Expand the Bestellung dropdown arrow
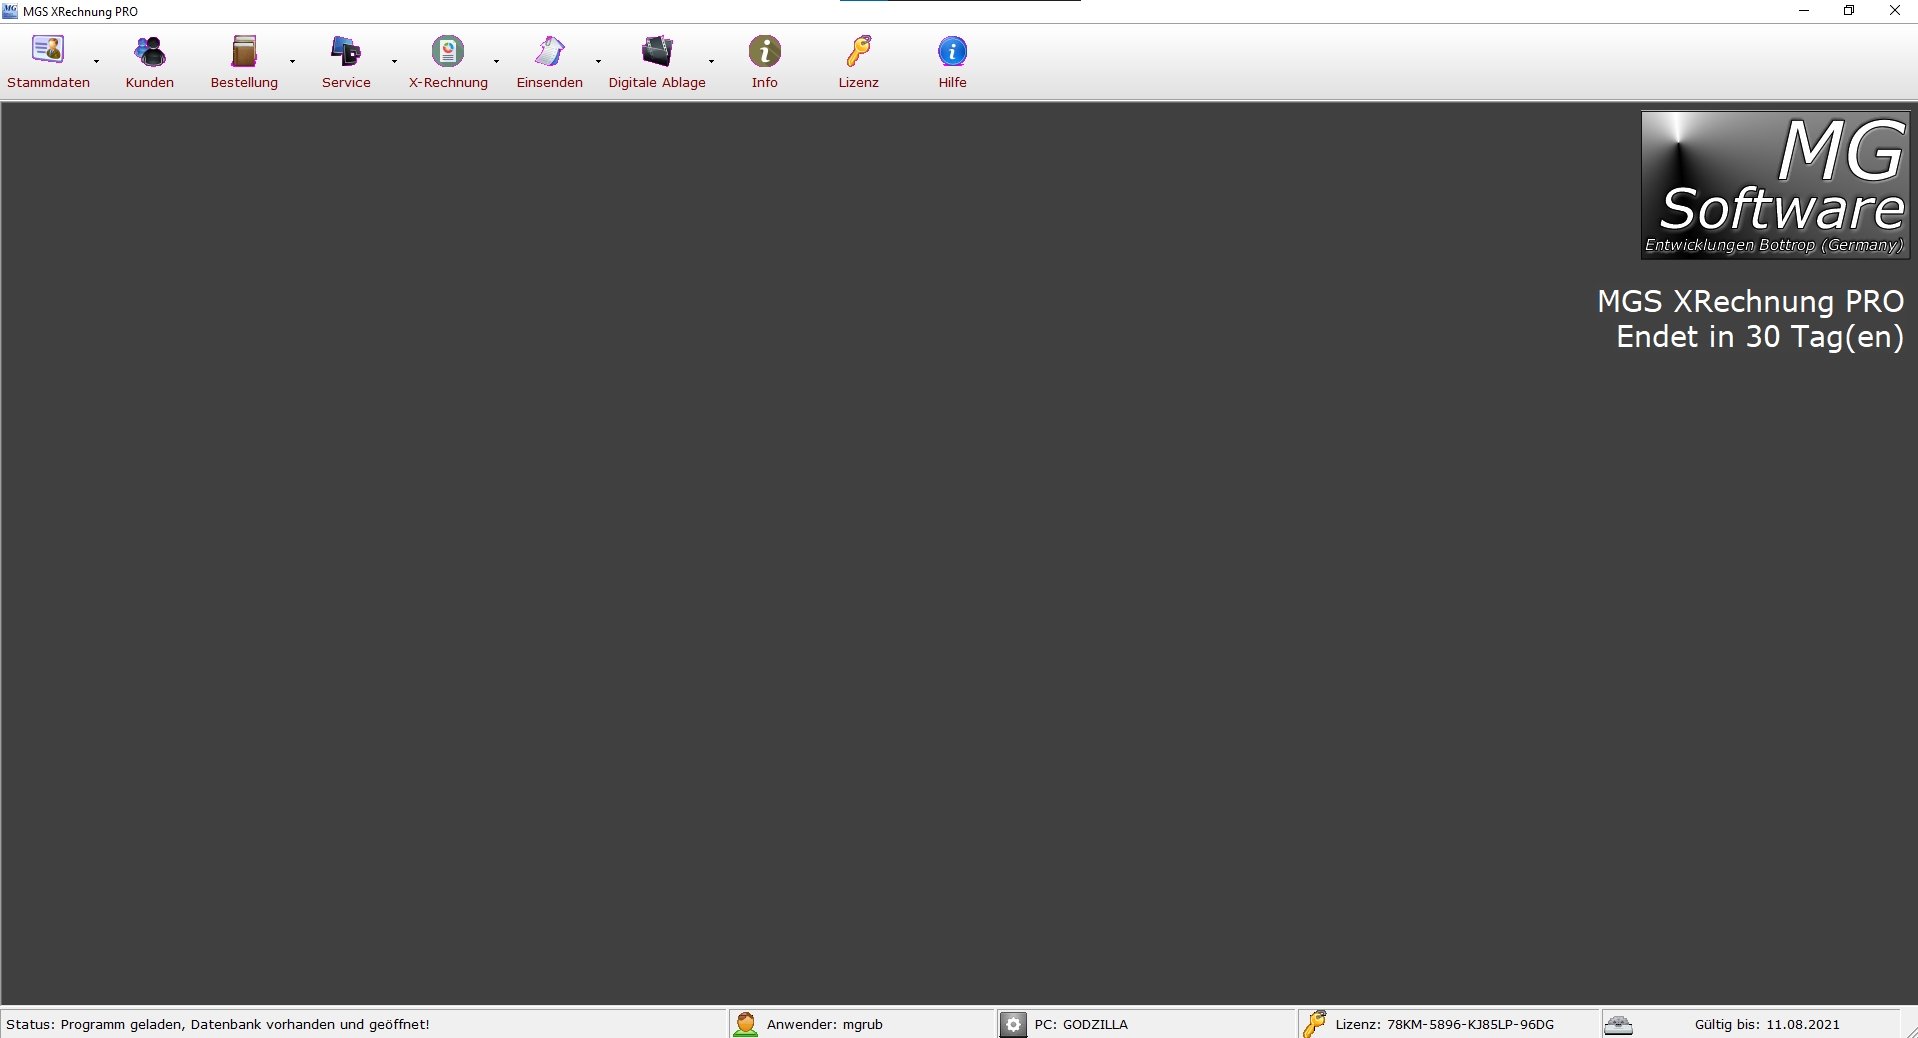 pyautogui.click(x=293, y=62)
